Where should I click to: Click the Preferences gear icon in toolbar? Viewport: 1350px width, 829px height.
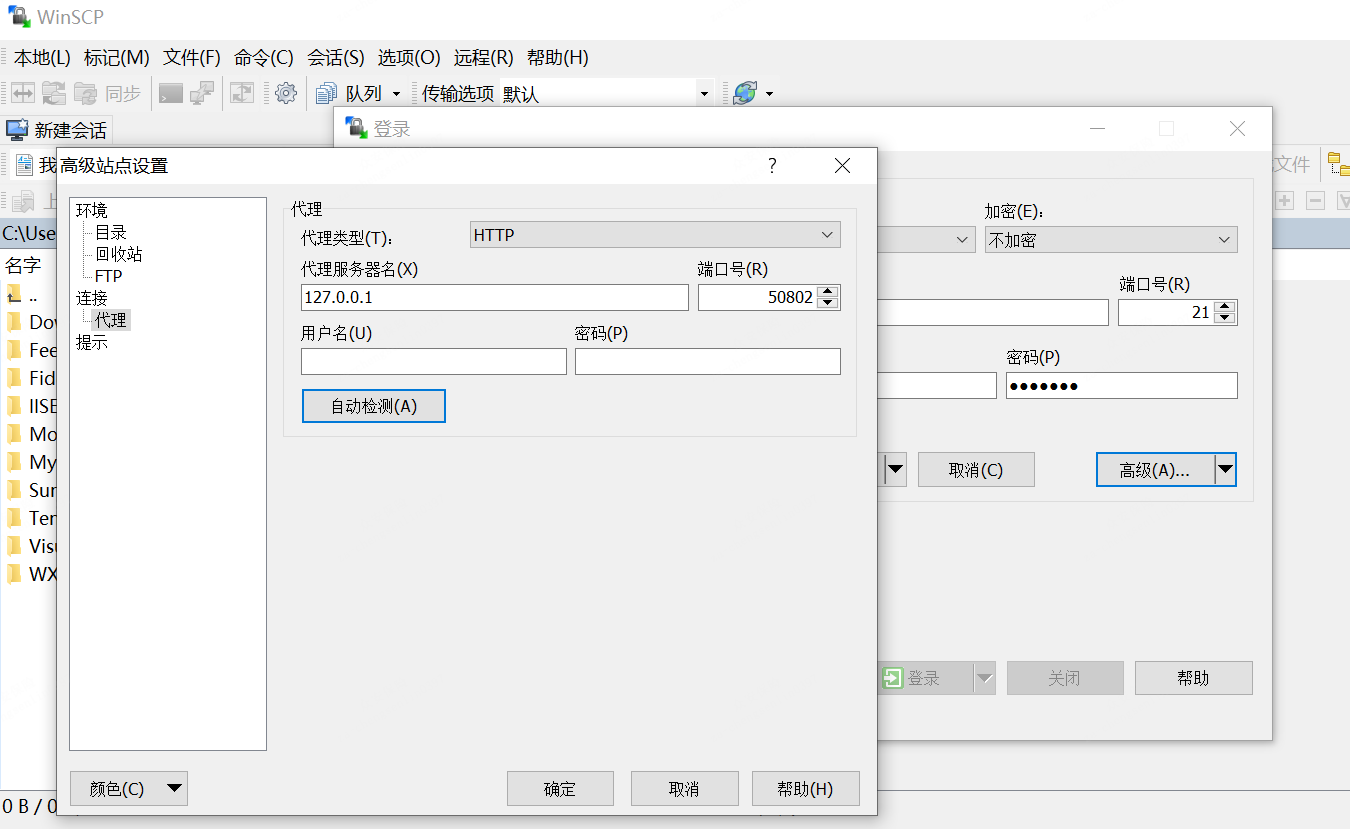[x=286, y=93]
